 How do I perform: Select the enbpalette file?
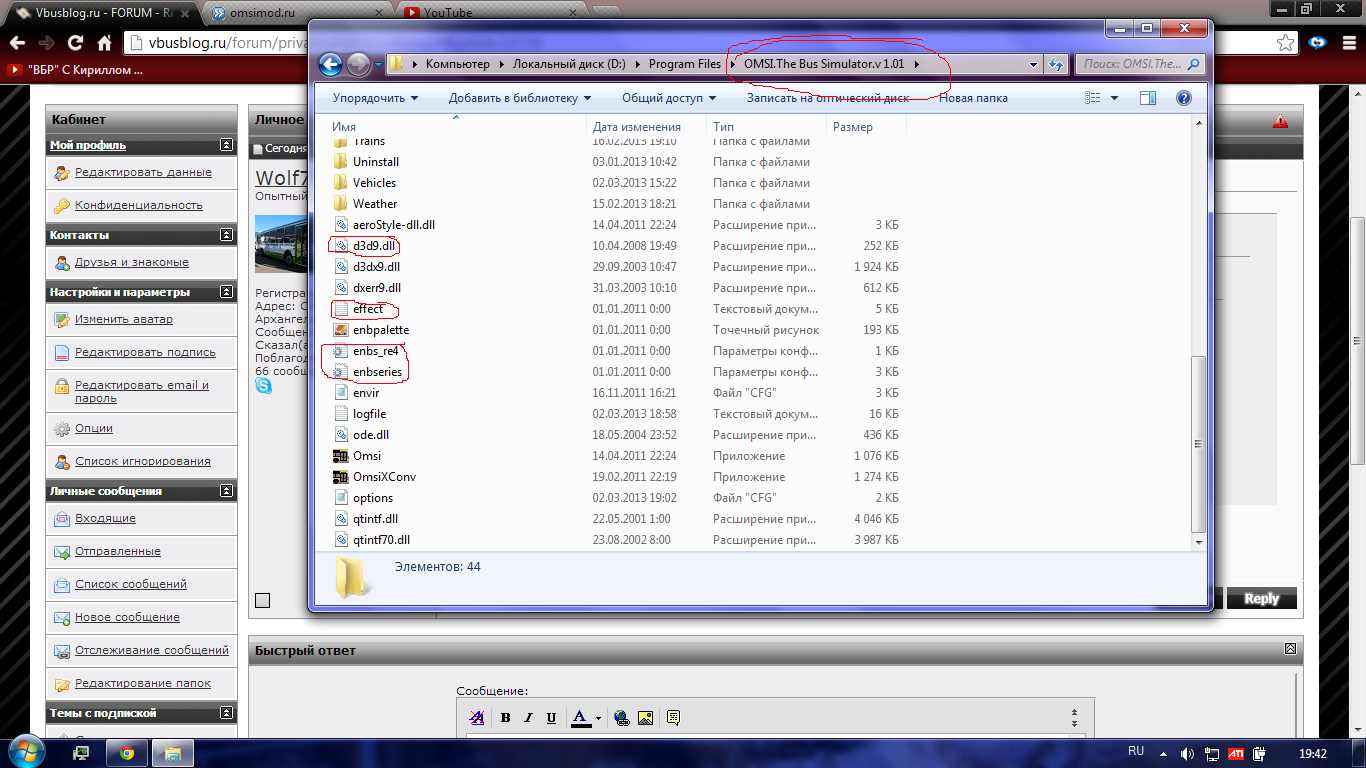381,330
